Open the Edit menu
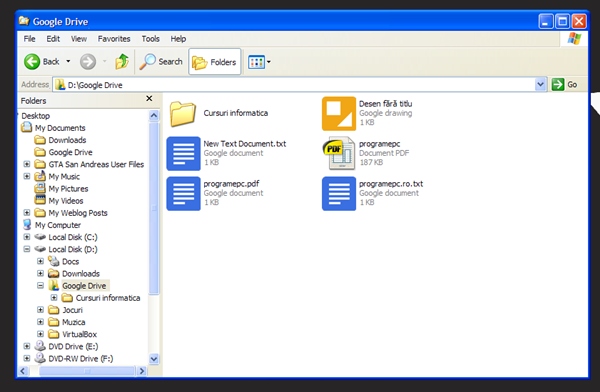Screen dimensions: 600x392 coord(53,39)
